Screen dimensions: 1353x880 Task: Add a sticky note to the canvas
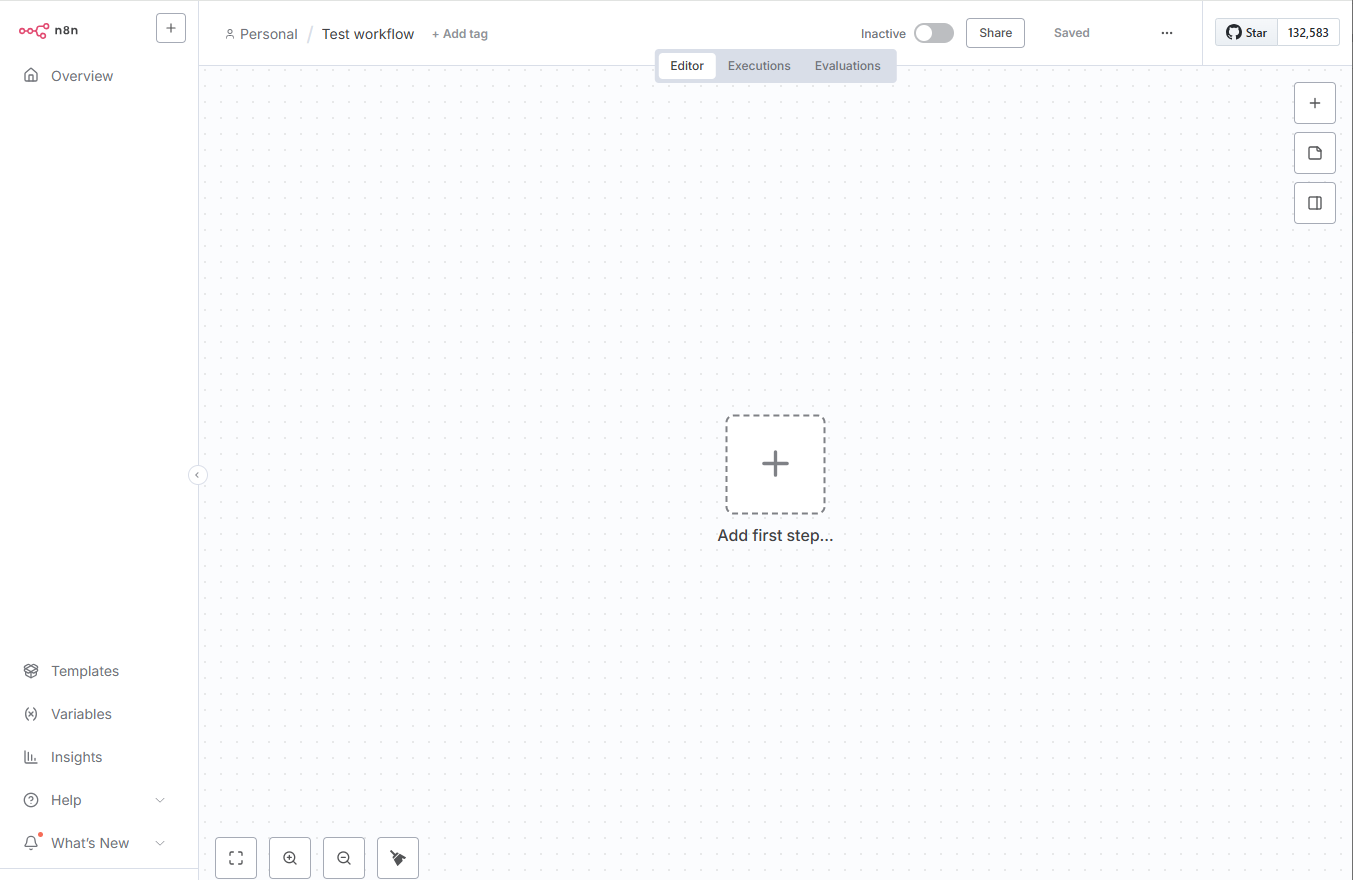coord(1315,153)
